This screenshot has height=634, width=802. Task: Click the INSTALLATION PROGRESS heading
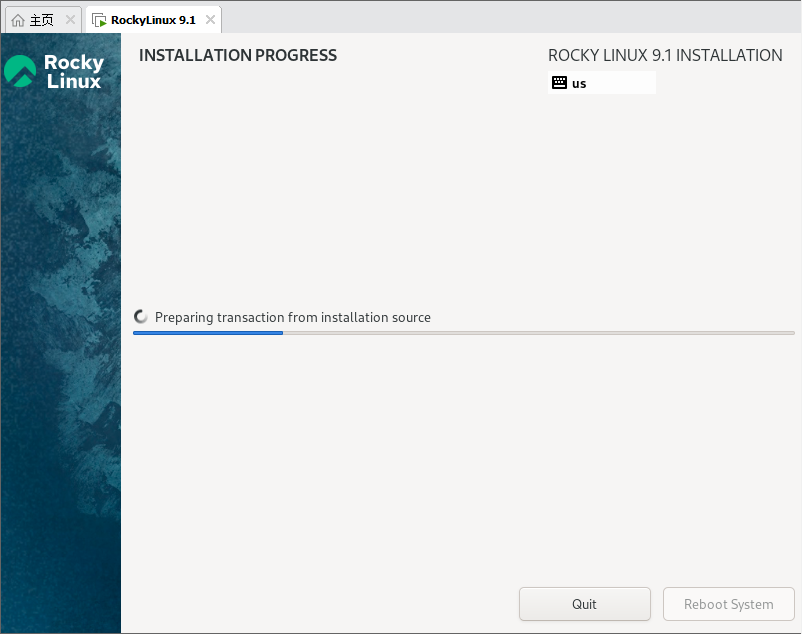(237, 55)
